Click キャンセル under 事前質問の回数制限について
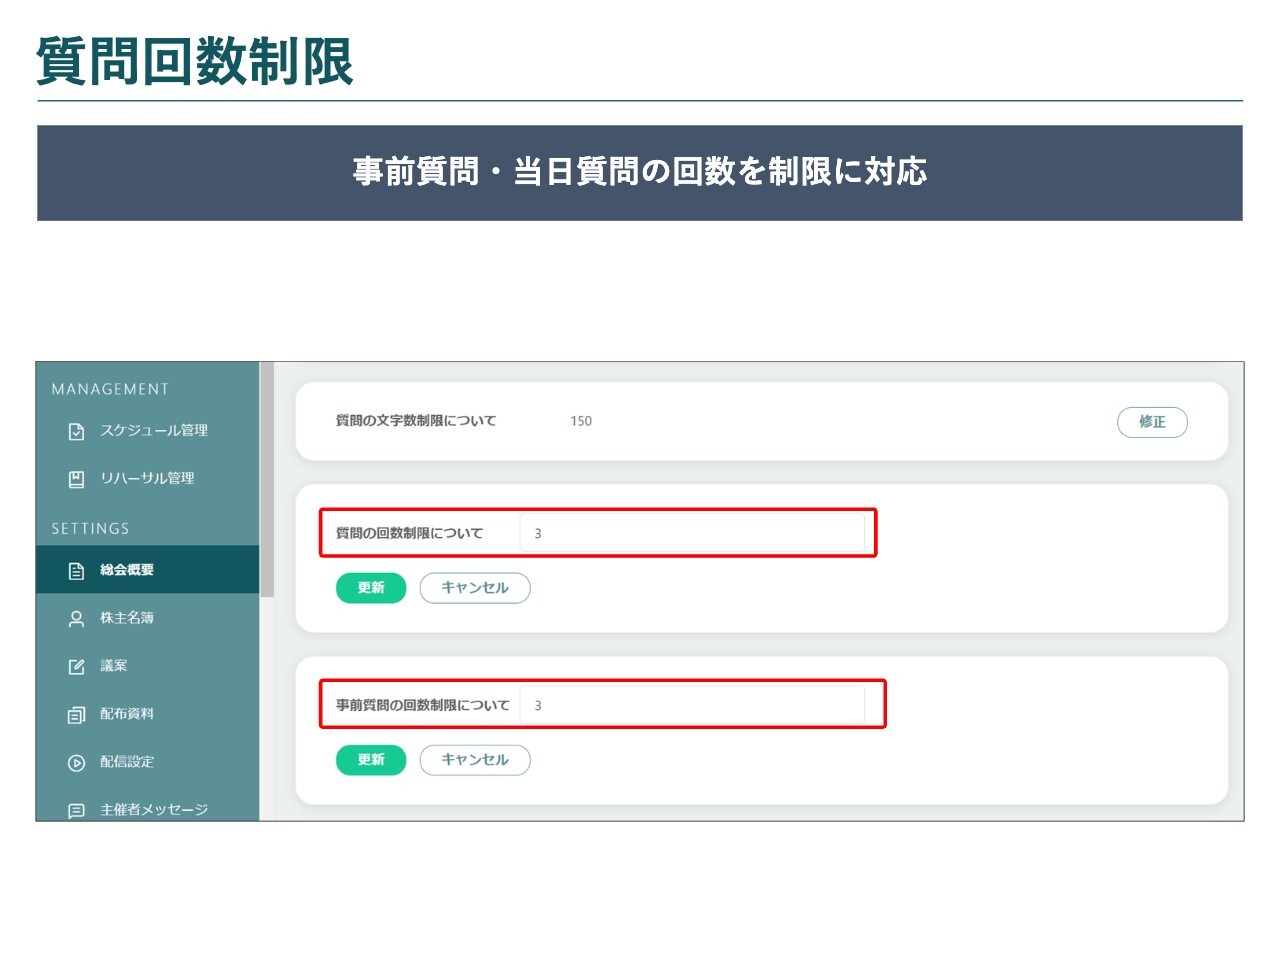The width and height of the screenshot is (1280, 960). pyautogui.click(x=475, y=760)
